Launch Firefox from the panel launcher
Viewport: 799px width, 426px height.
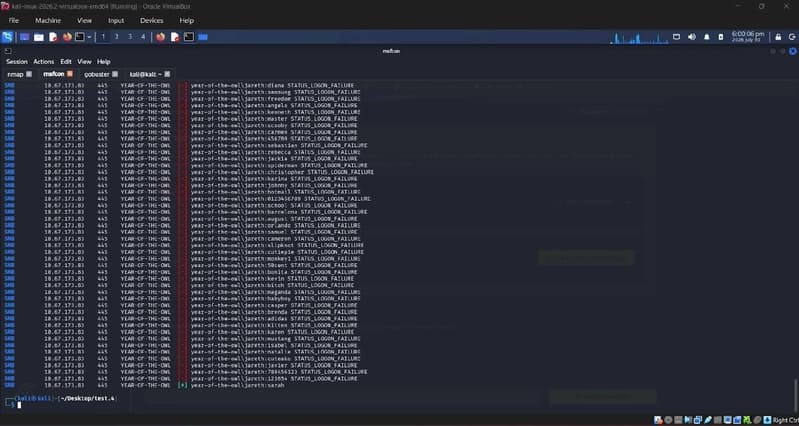(67, 37)
